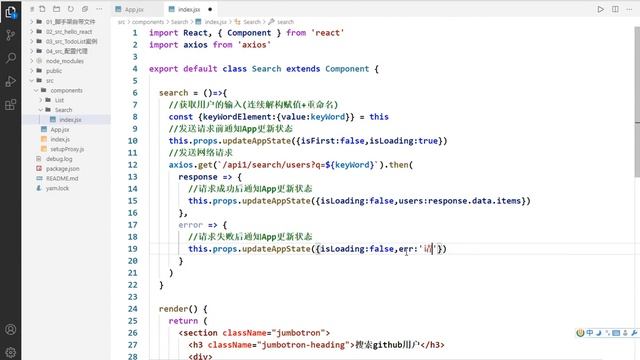Open input method soft keyboard
This screenshot has height=360, width=640.
pos(616,333)
